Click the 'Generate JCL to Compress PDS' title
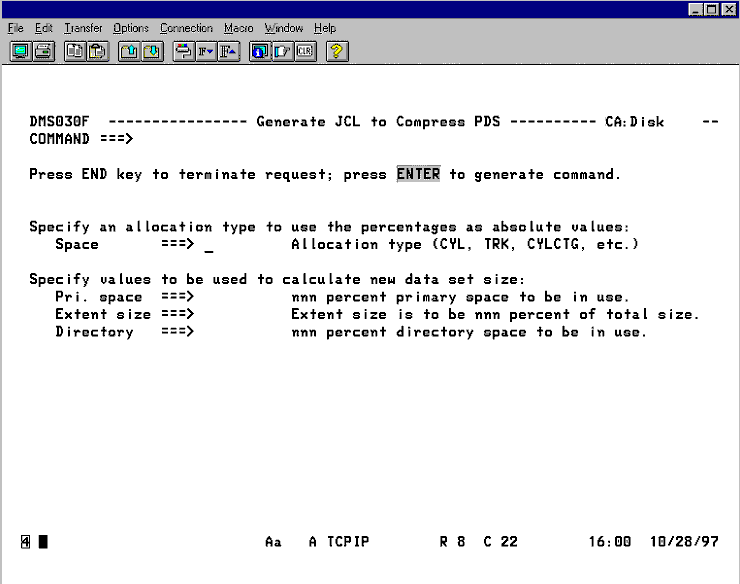Screen dimensions: 740x584 coord(378,122)
